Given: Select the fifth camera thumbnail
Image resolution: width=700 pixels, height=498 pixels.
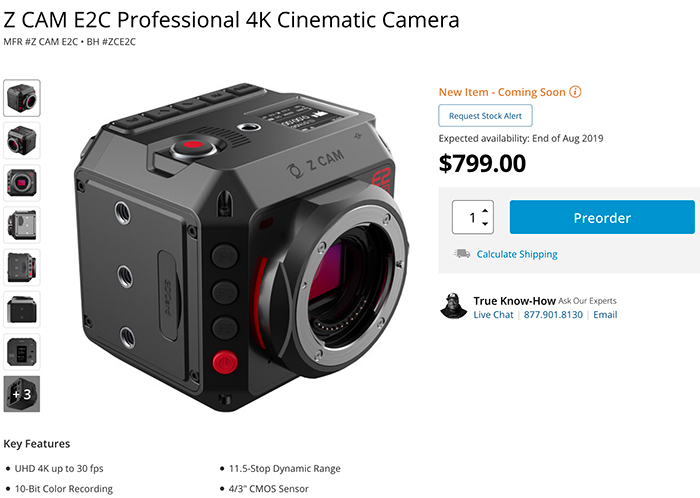Looking at the screenshot, I should pyautogui.click(x=22, y=267).
